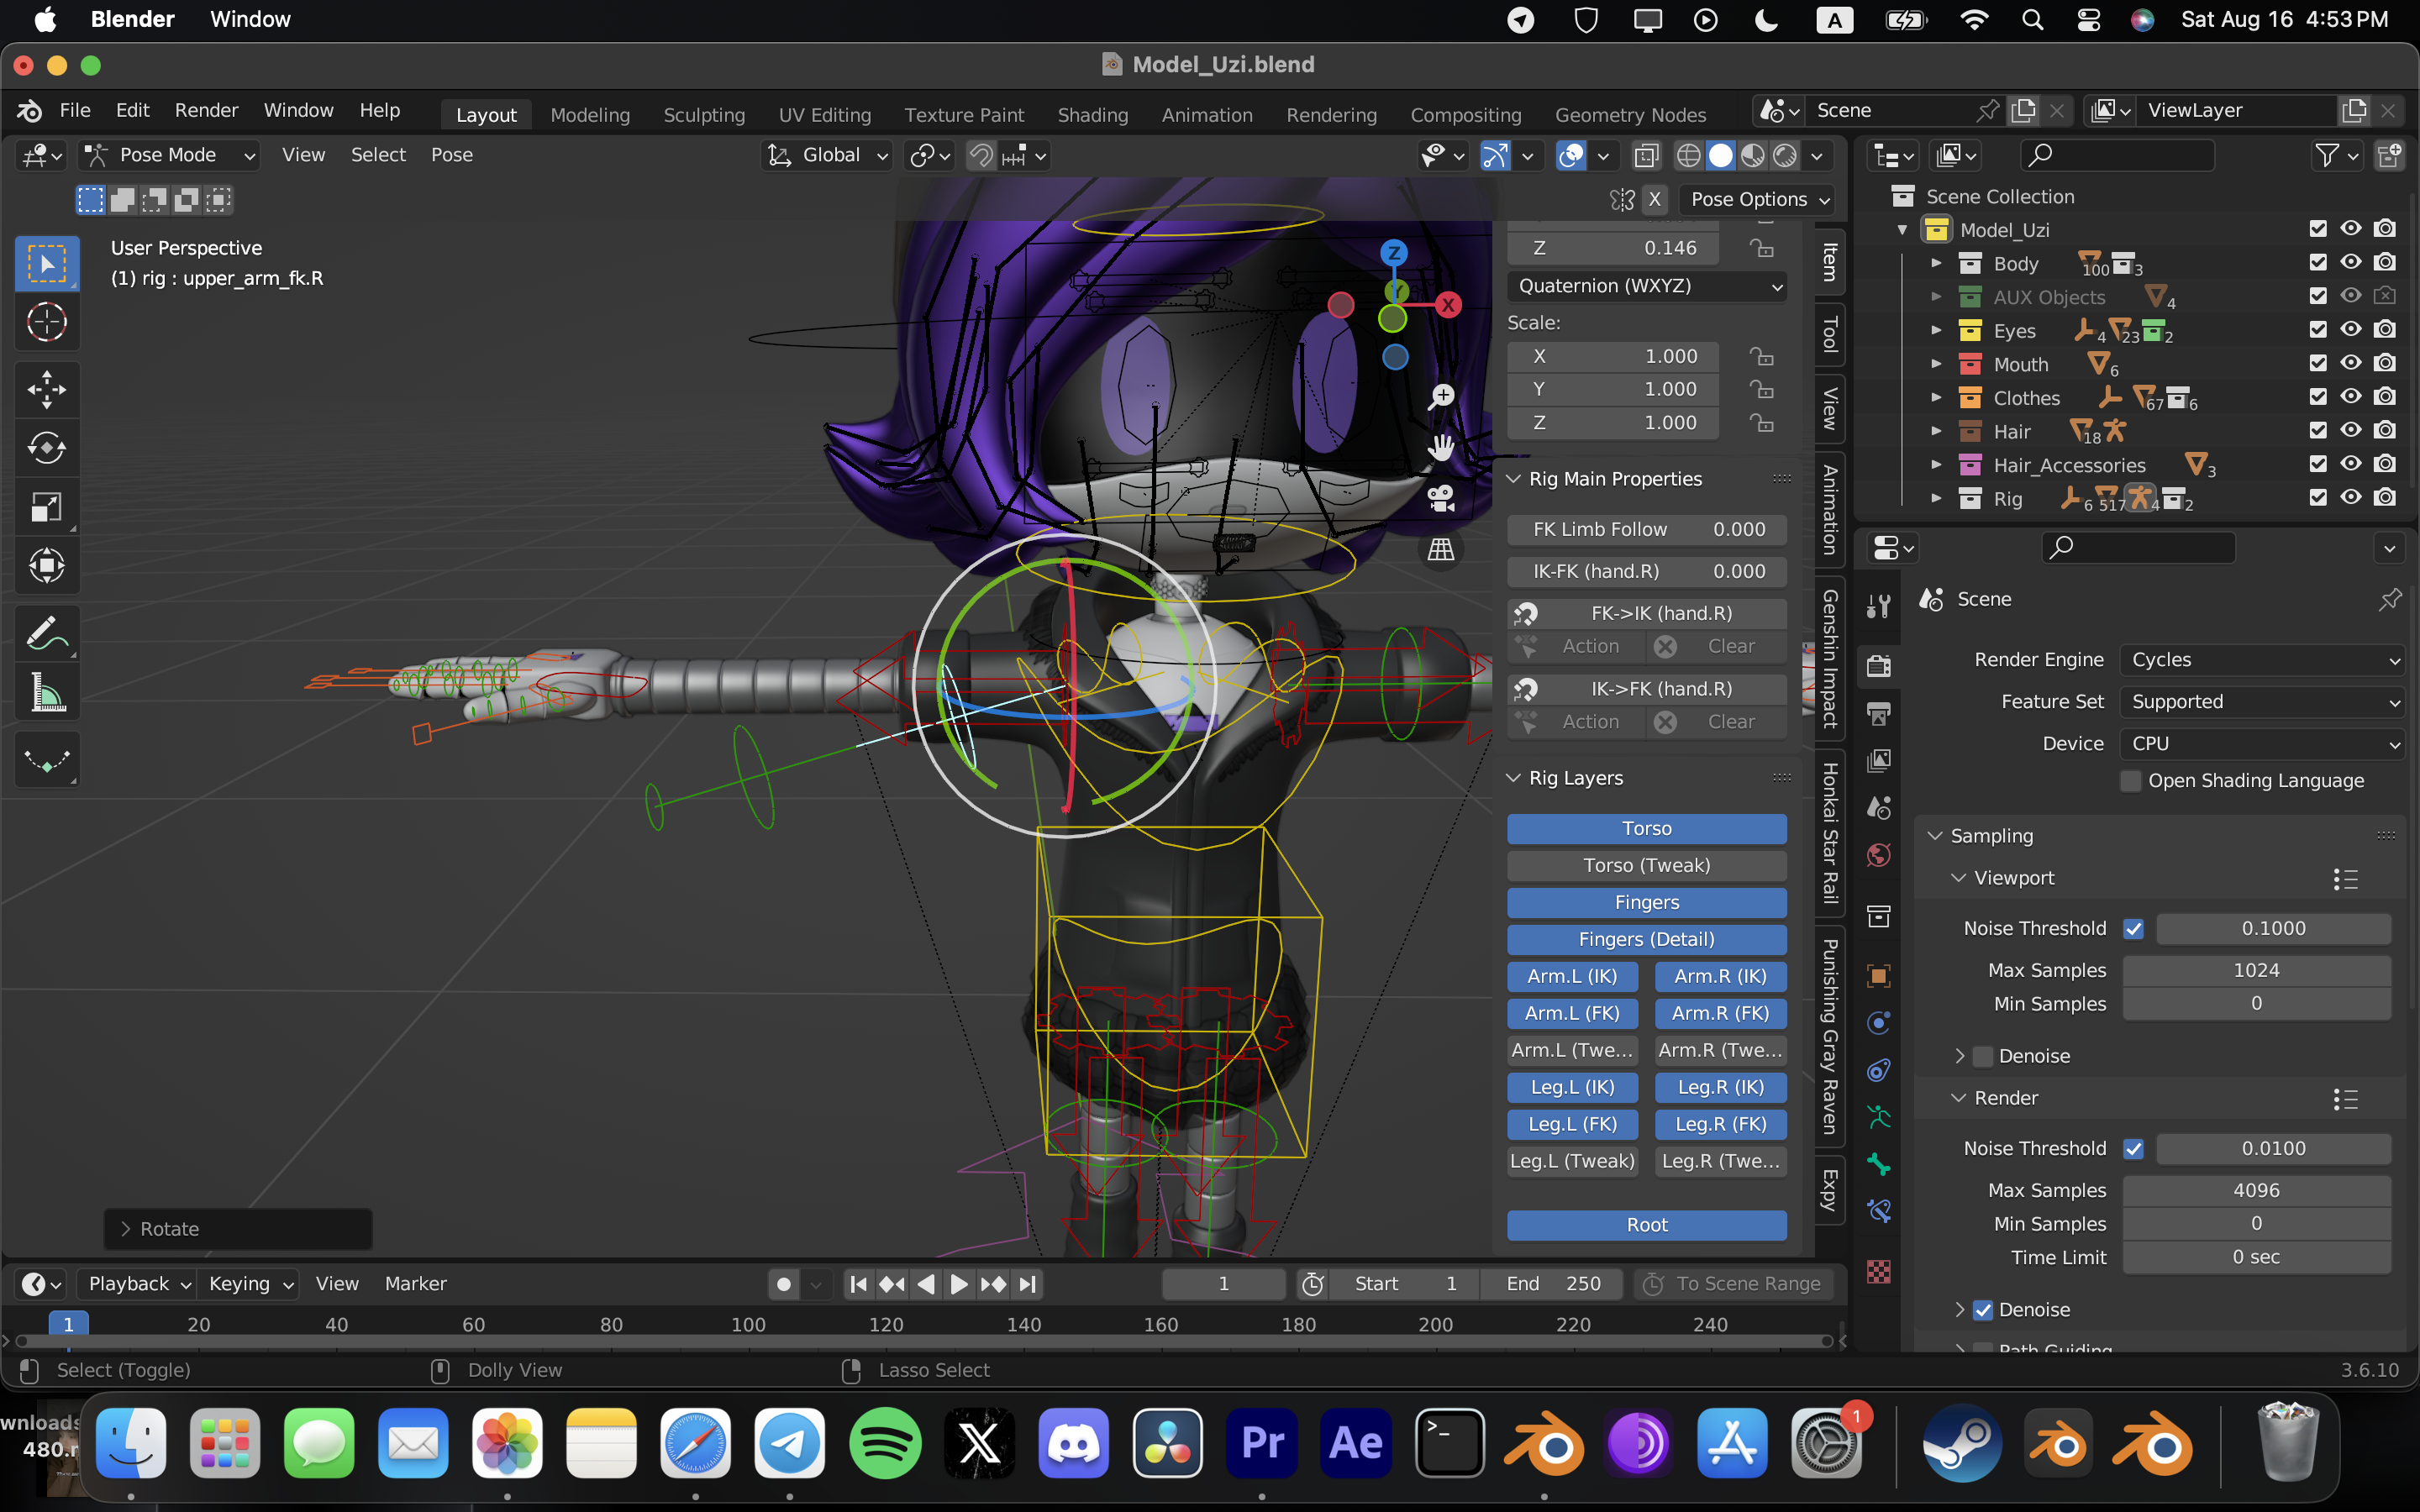The width and height of the screenshot is (2420, 1512).
Task: Click the Torso (Tweak) rig layer button
Action: click(1646, 865)
